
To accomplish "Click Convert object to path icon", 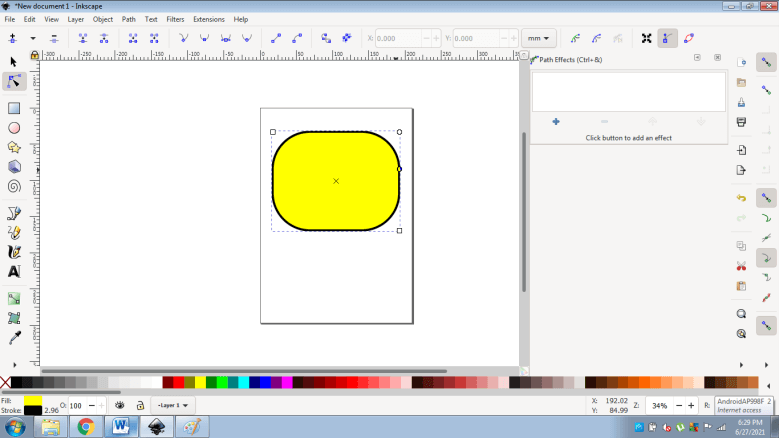I will click(x=326, y=38).
